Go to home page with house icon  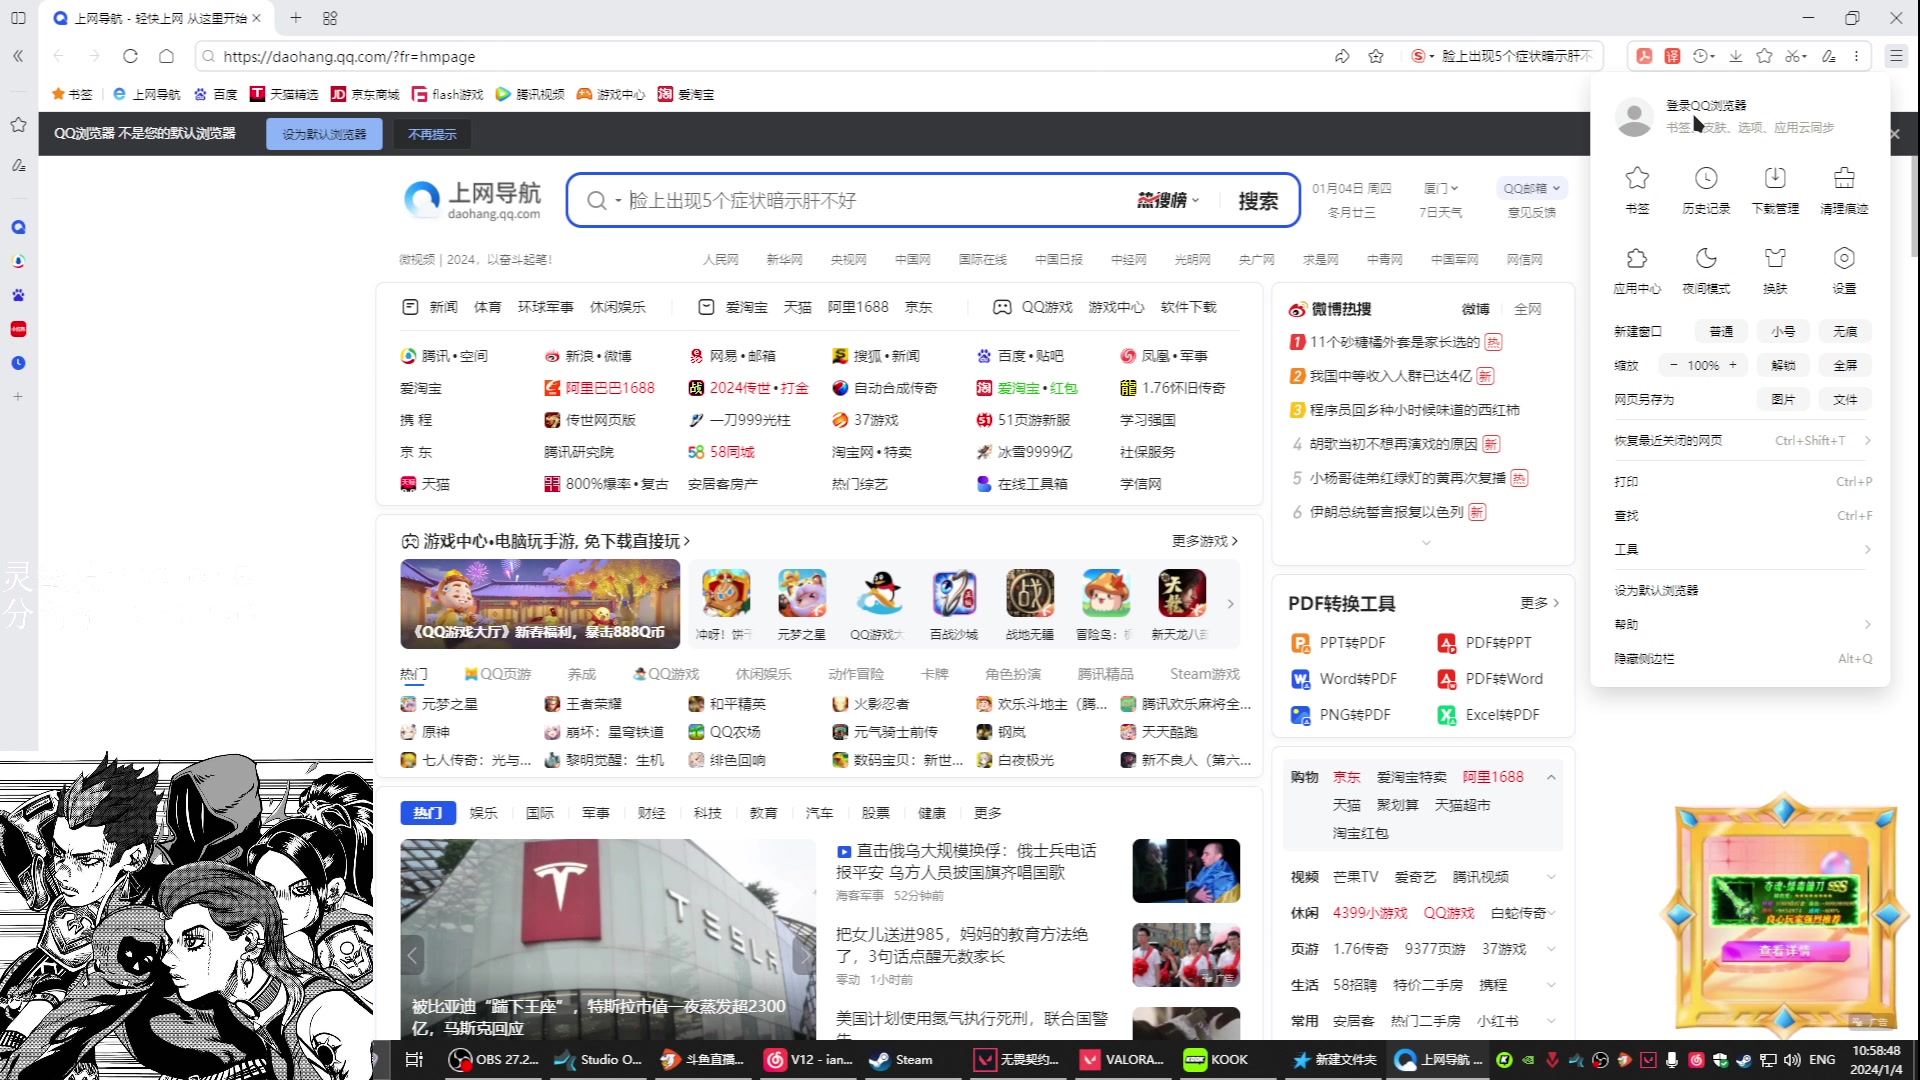pyautogui.click(x=167, y=56)
